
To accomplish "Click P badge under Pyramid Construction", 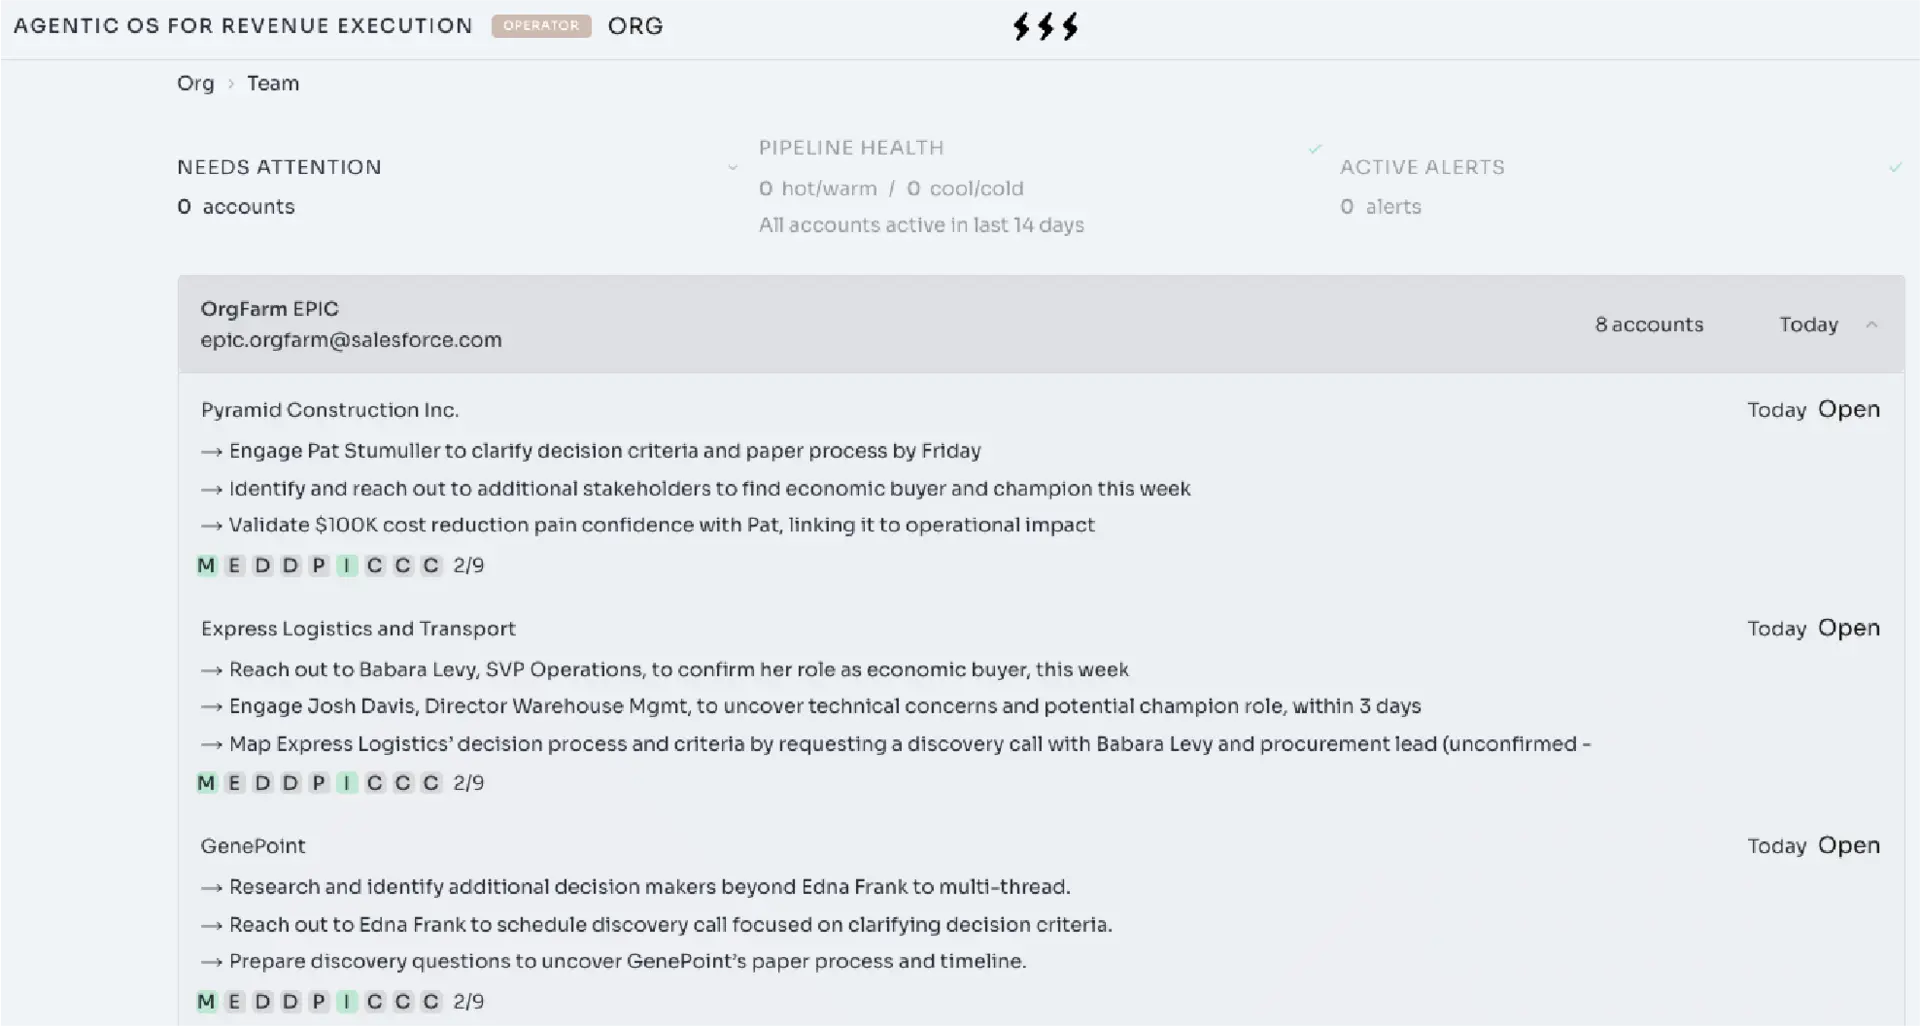I will click(x=318, y=565).
